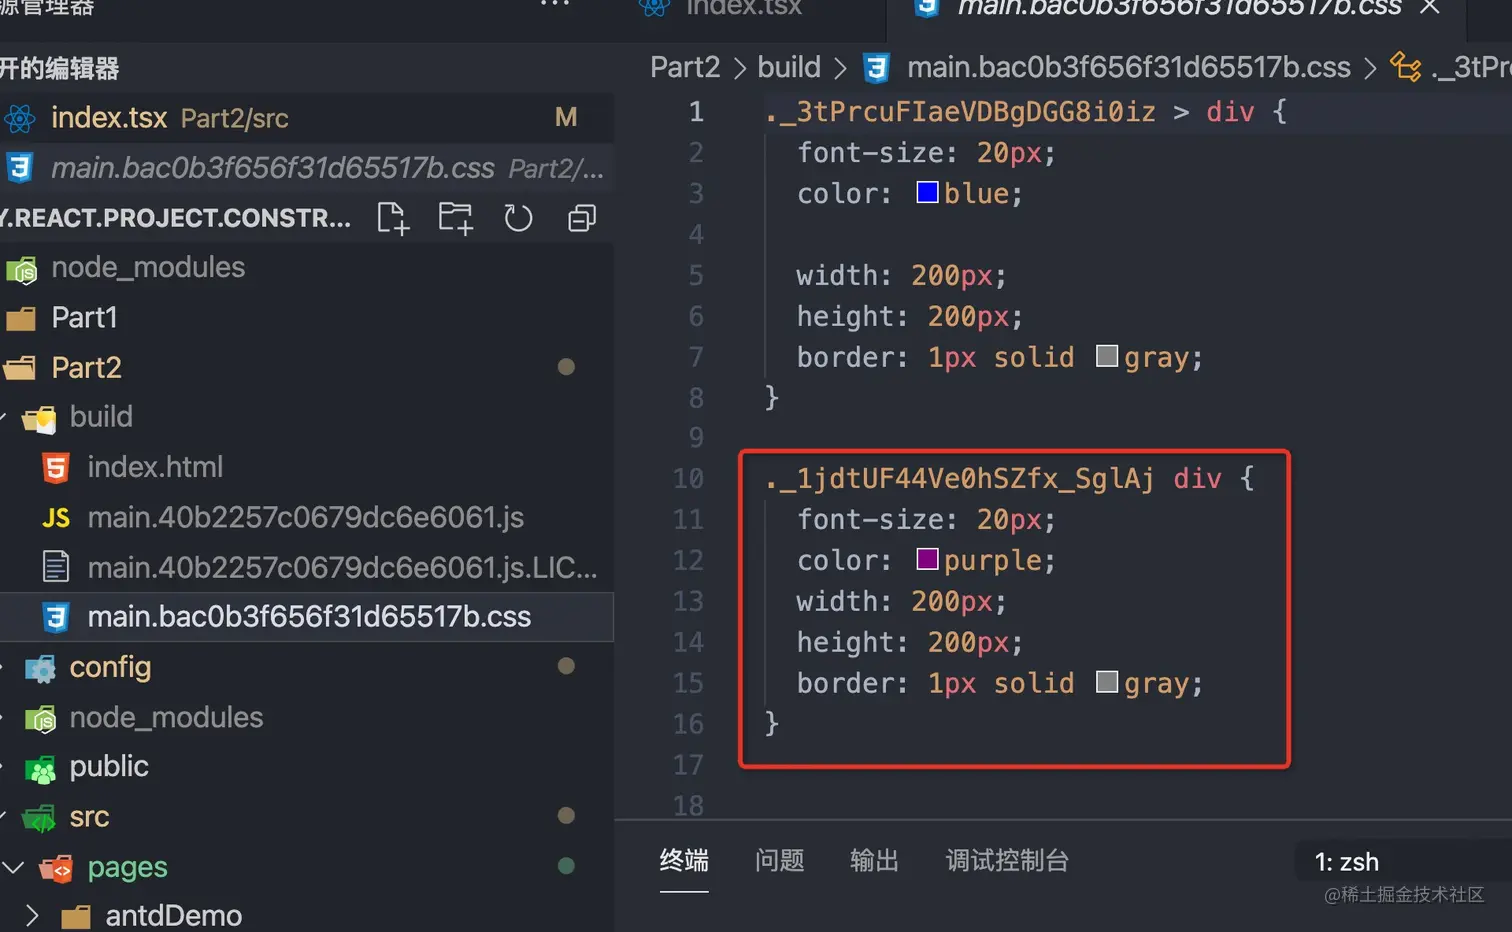Click the selector symbol icon in breadcrumb

pyautogui.click(x=1406, y=66)
